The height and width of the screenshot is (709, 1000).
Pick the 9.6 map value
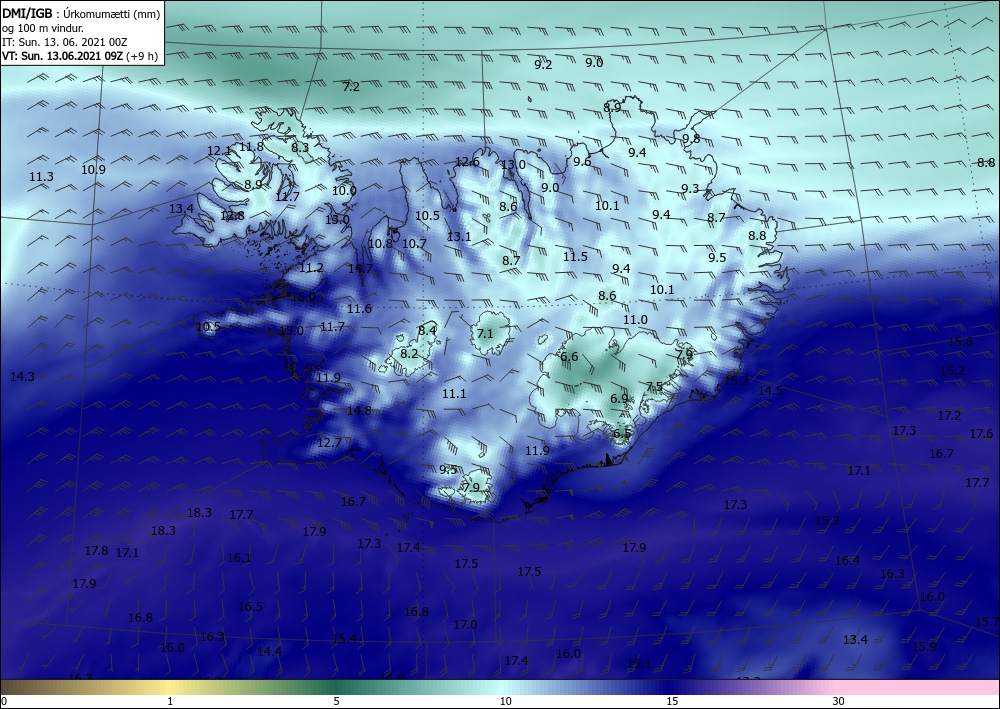pos(582,162)
